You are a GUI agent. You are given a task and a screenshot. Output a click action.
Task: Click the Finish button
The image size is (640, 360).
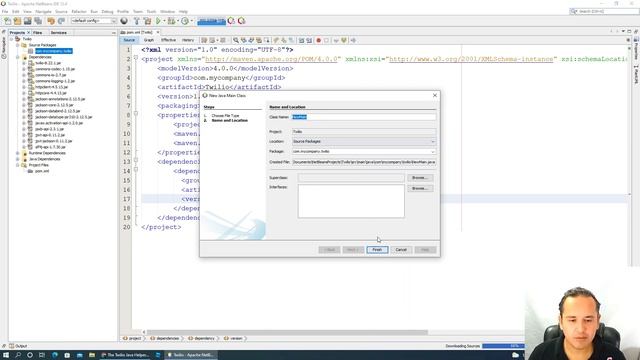(x=377, y=249)
